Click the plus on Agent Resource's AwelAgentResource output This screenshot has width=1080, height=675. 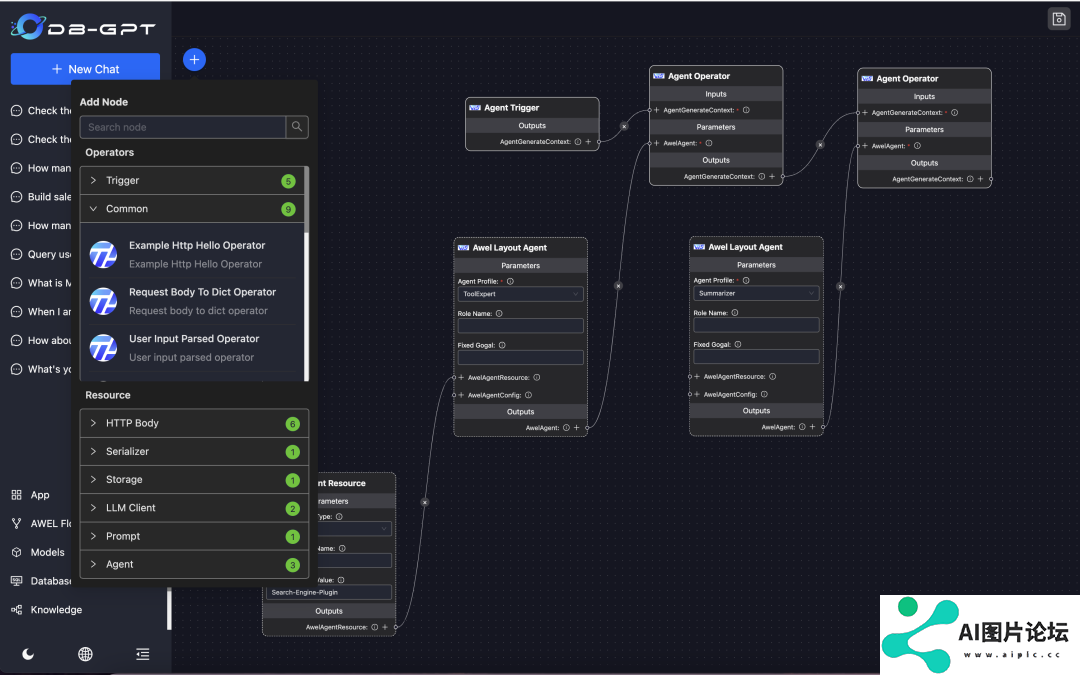click(x=385, y=627)
